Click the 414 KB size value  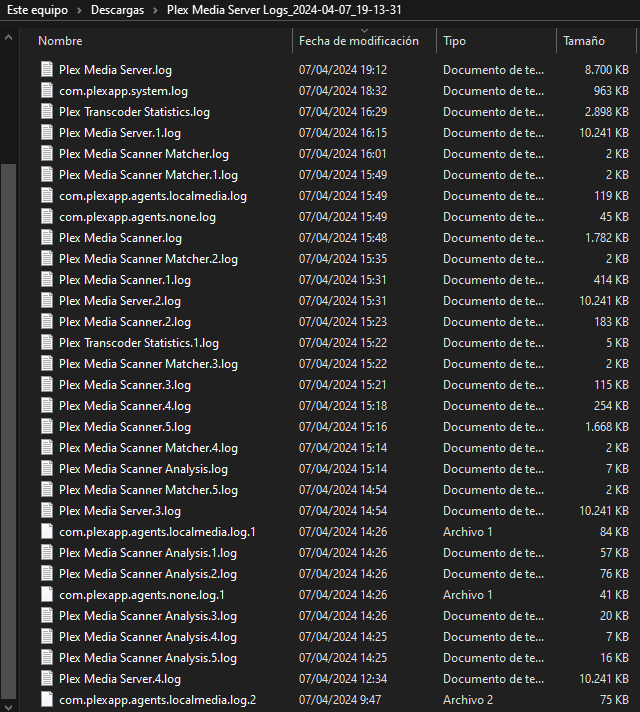(x=611, y=280)
